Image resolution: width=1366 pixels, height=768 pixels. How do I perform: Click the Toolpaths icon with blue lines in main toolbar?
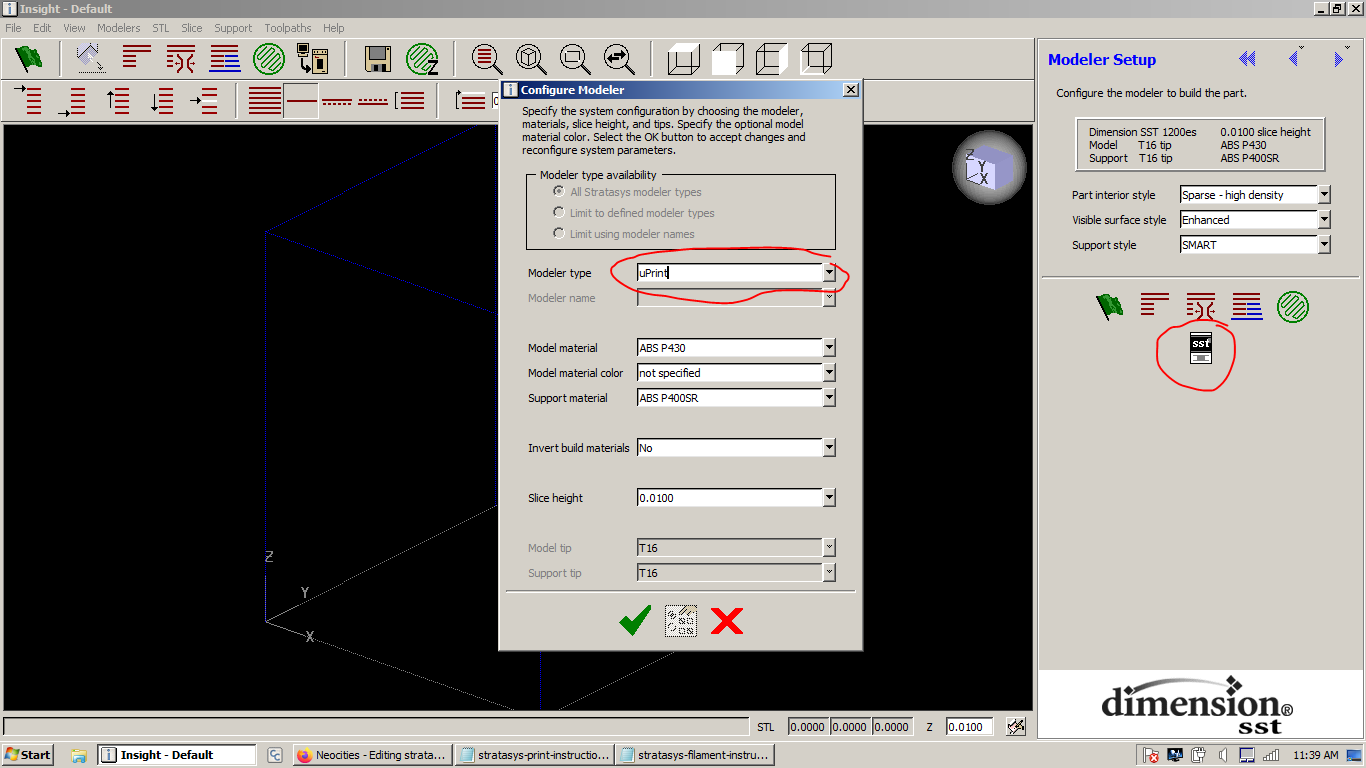pyautogui.click(x=225, y=59)
